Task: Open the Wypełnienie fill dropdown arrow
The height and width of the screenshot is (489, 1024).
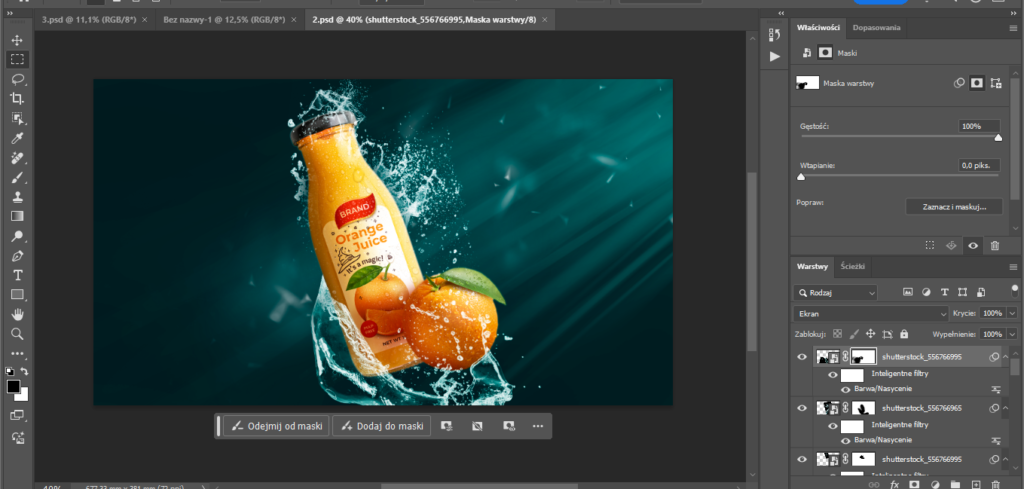Action: [1012, 334]
